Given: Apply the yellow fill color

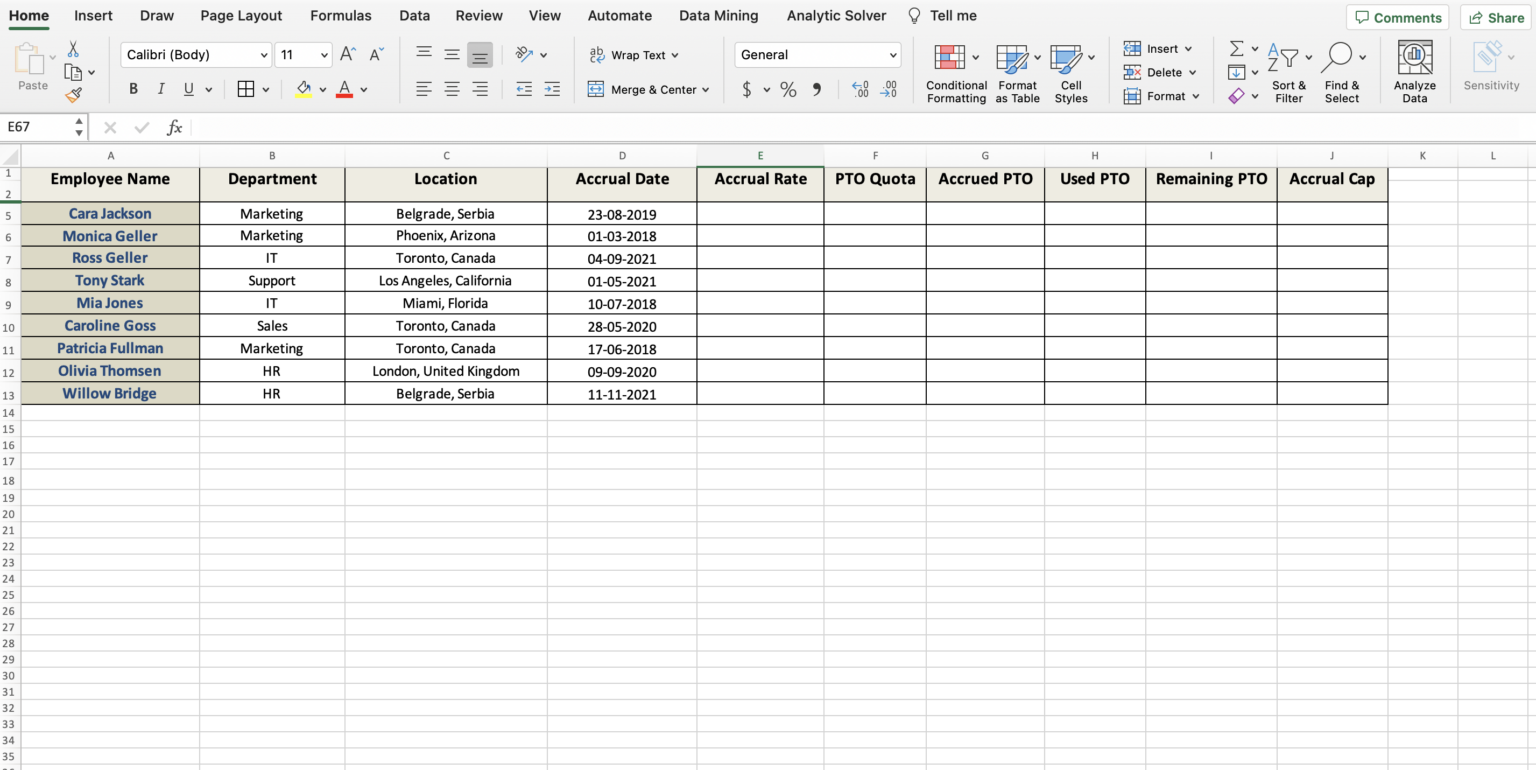Looking at the screenshot, I should (x=304, y=89).
